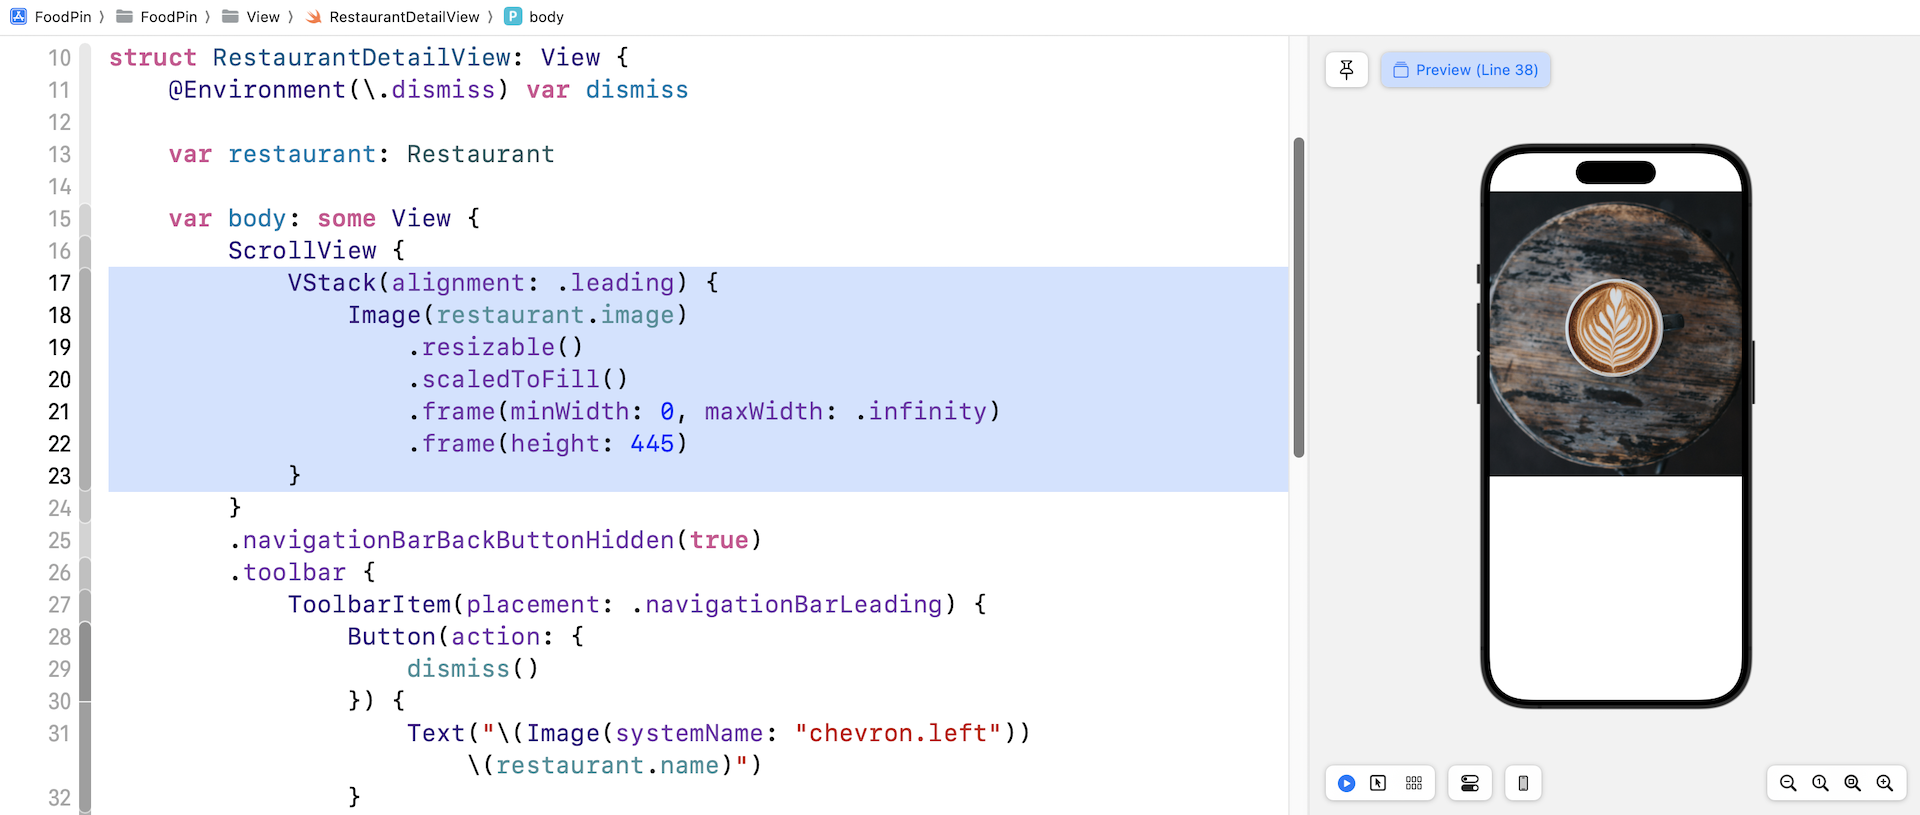Click line number 17 in gutter
Screen dimensions: 1920x815
point(60,283)
